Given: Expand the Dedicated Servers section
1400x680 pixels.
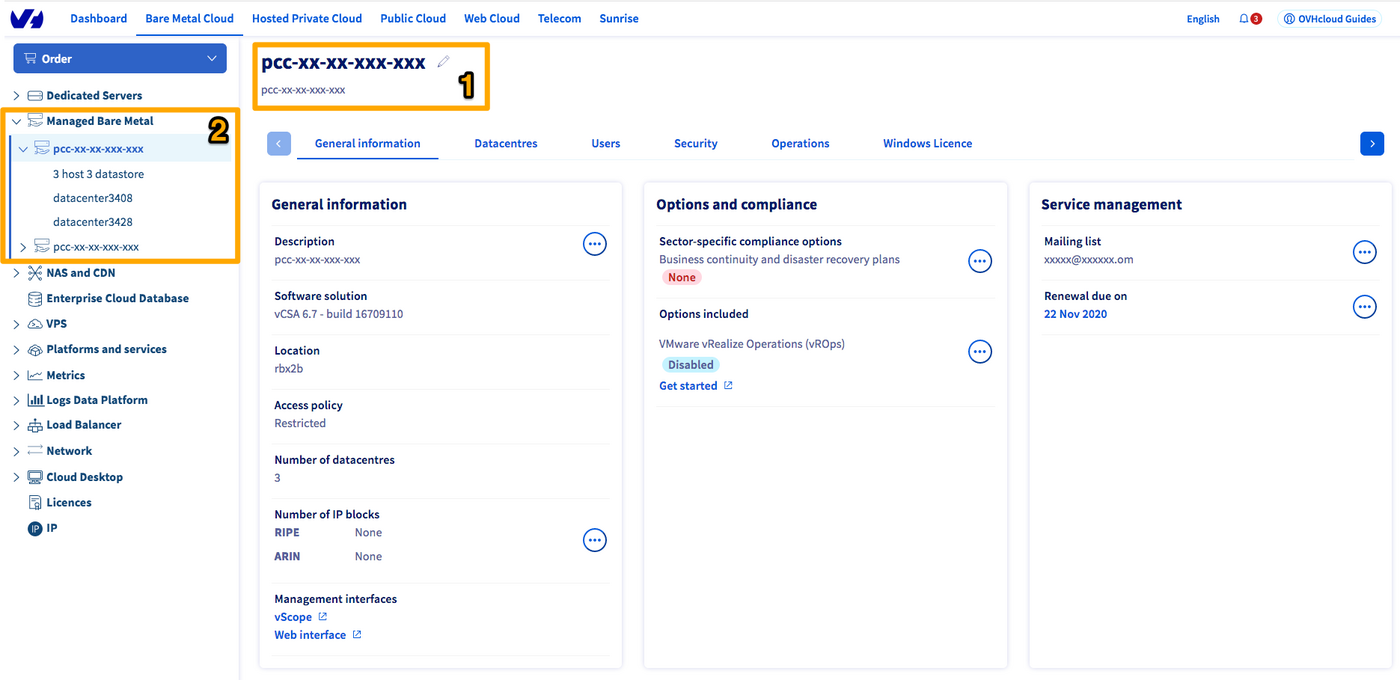Looking at the screenshot, I should tap(16, 96).
